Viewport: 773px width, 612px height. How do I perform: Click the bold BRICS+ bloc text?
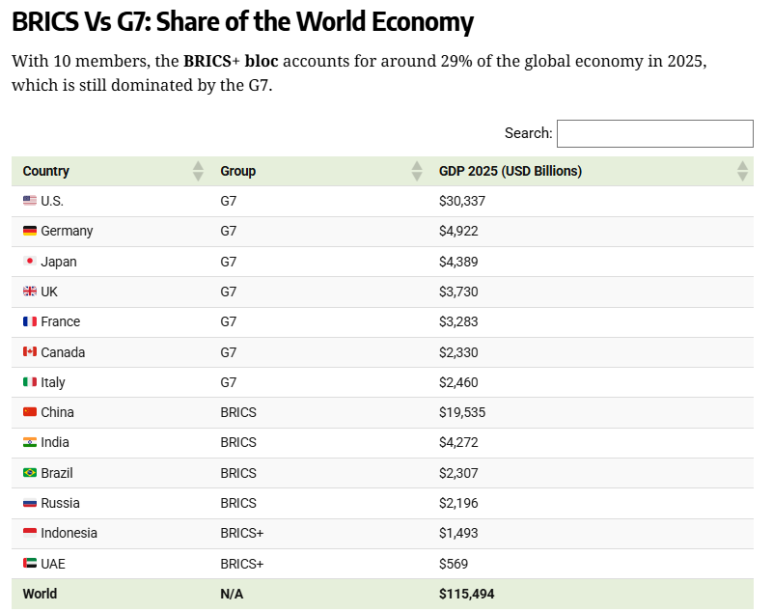(x=231, y=61)
